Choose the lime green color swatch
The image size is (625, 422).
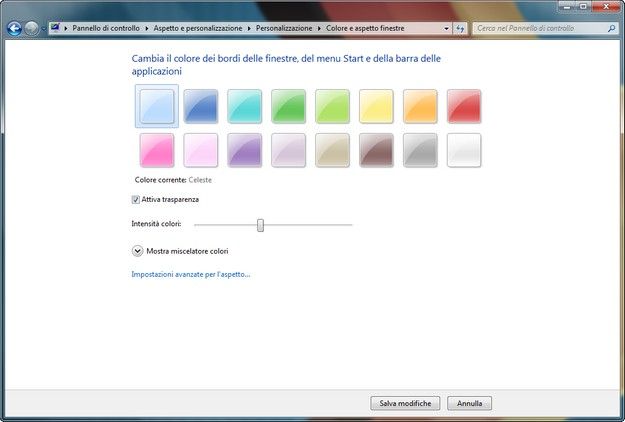click(x=332, y=106)
